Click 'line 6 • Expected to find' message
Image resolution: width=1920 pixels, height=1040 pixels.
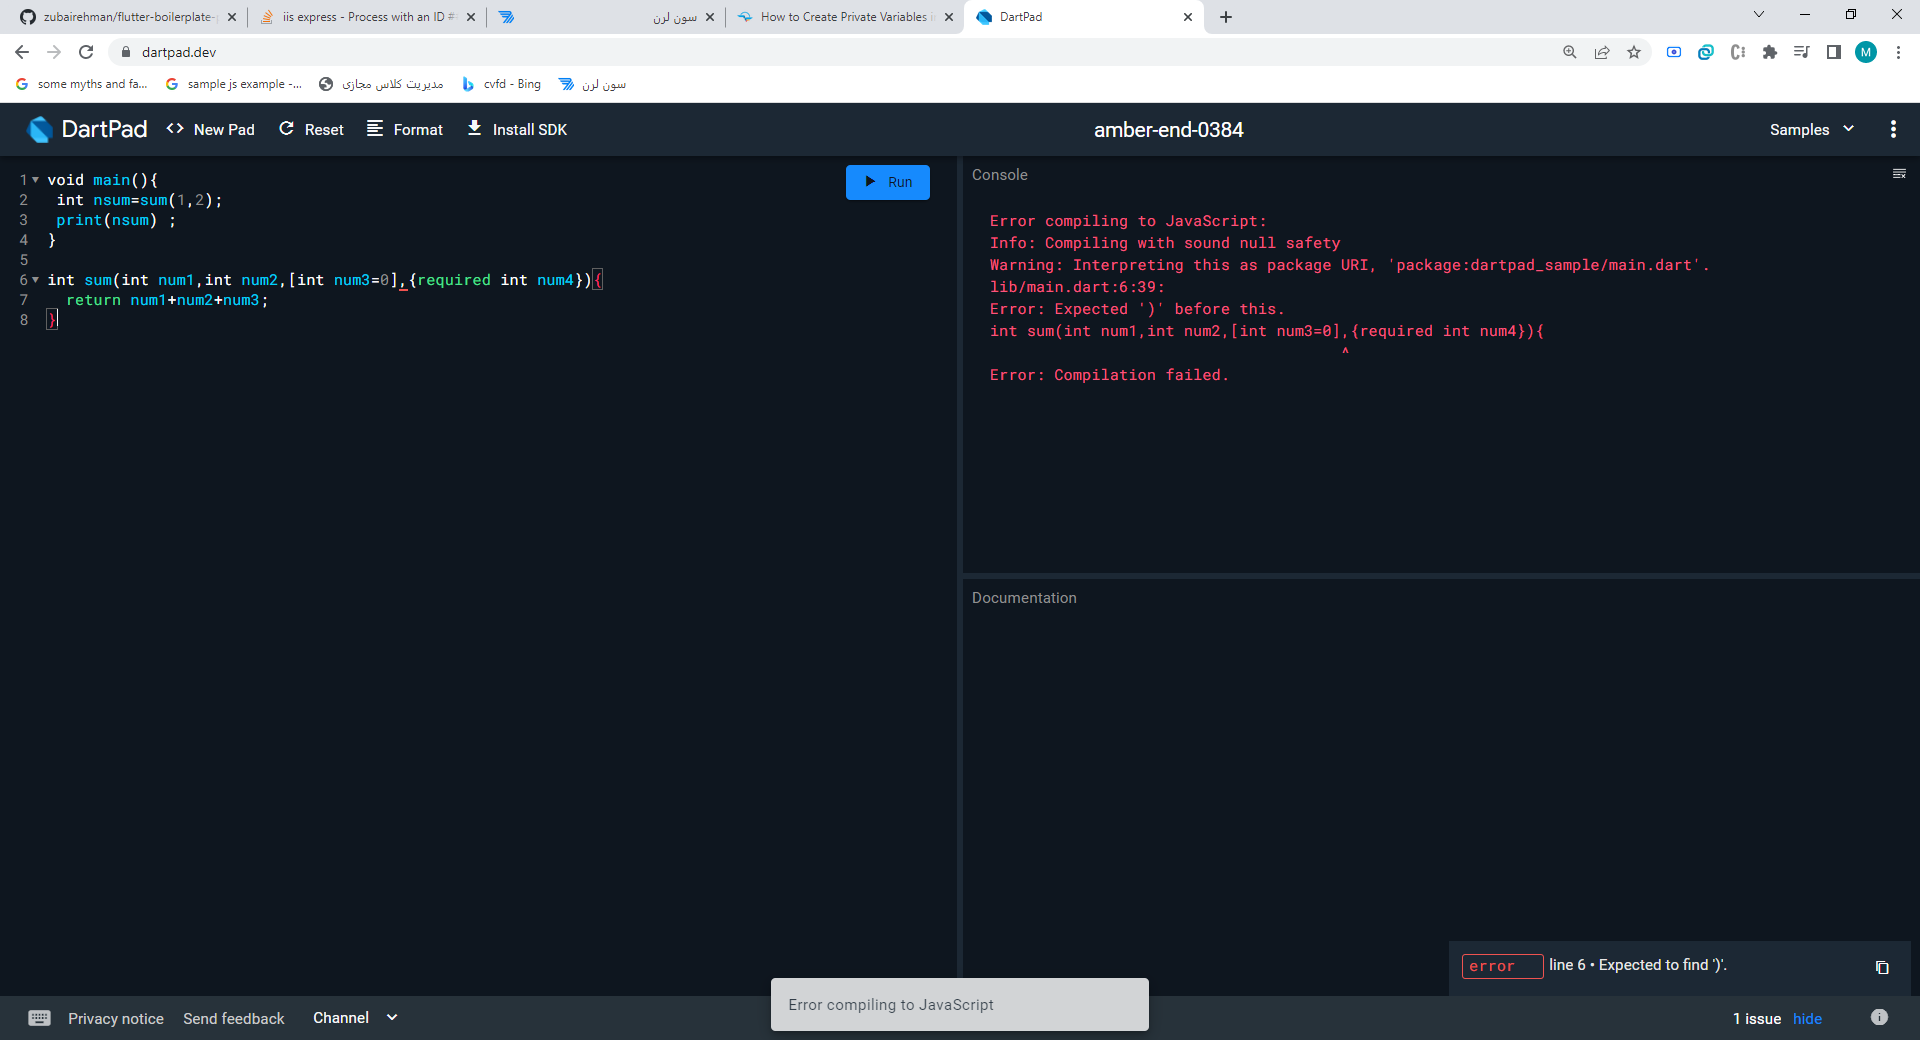coord(1638,965)
